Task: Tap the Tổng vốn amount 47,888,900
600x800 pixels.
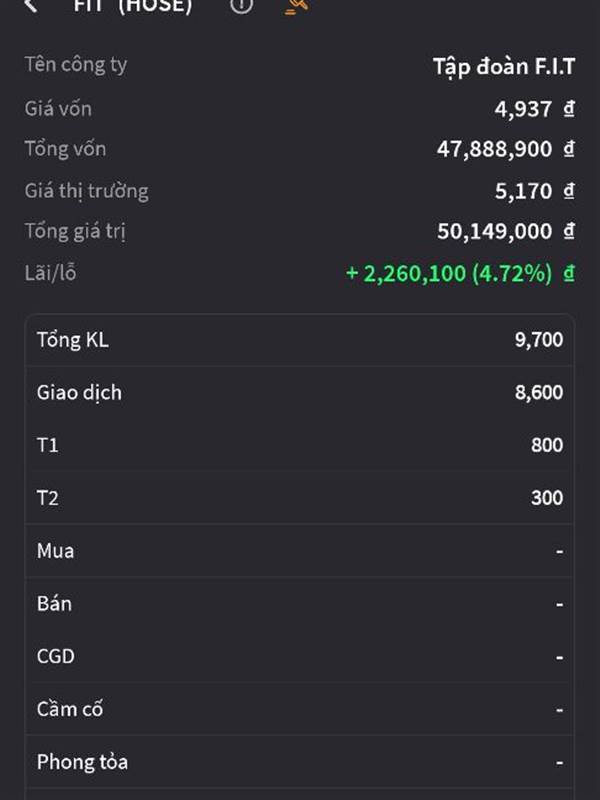Action: (494, 150)
